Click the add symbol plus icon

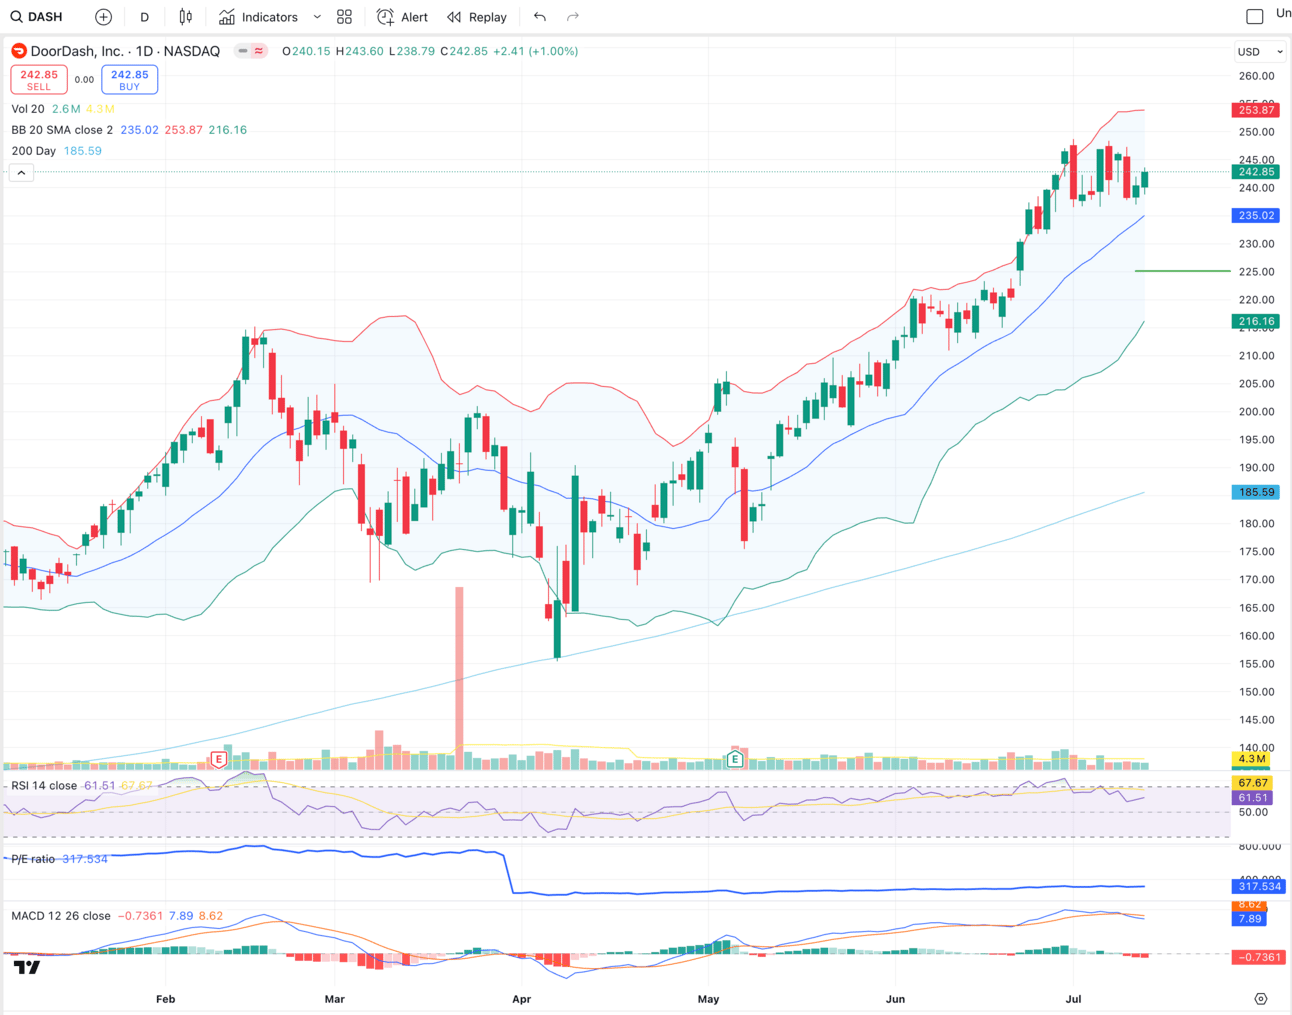[103, 17]
